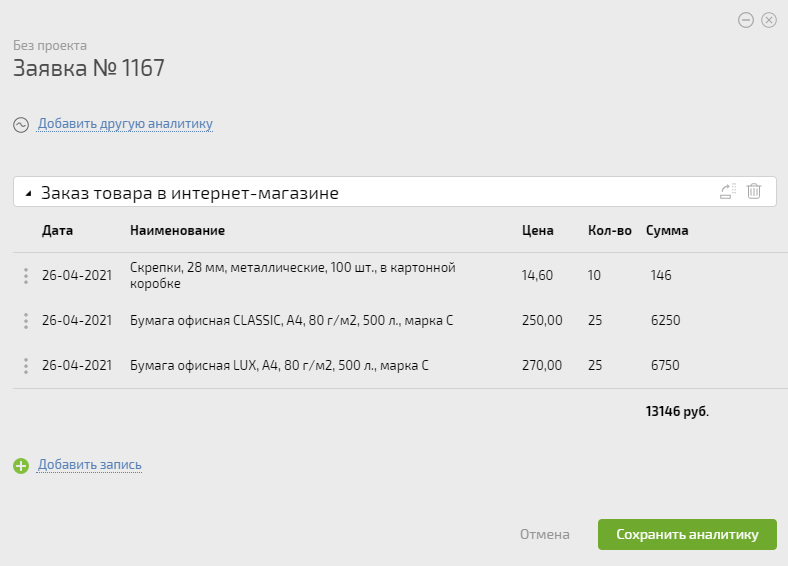The width and height of the screenshot is (788, 566).
Task: Click the price 270,00
Action: click(542, 365)
